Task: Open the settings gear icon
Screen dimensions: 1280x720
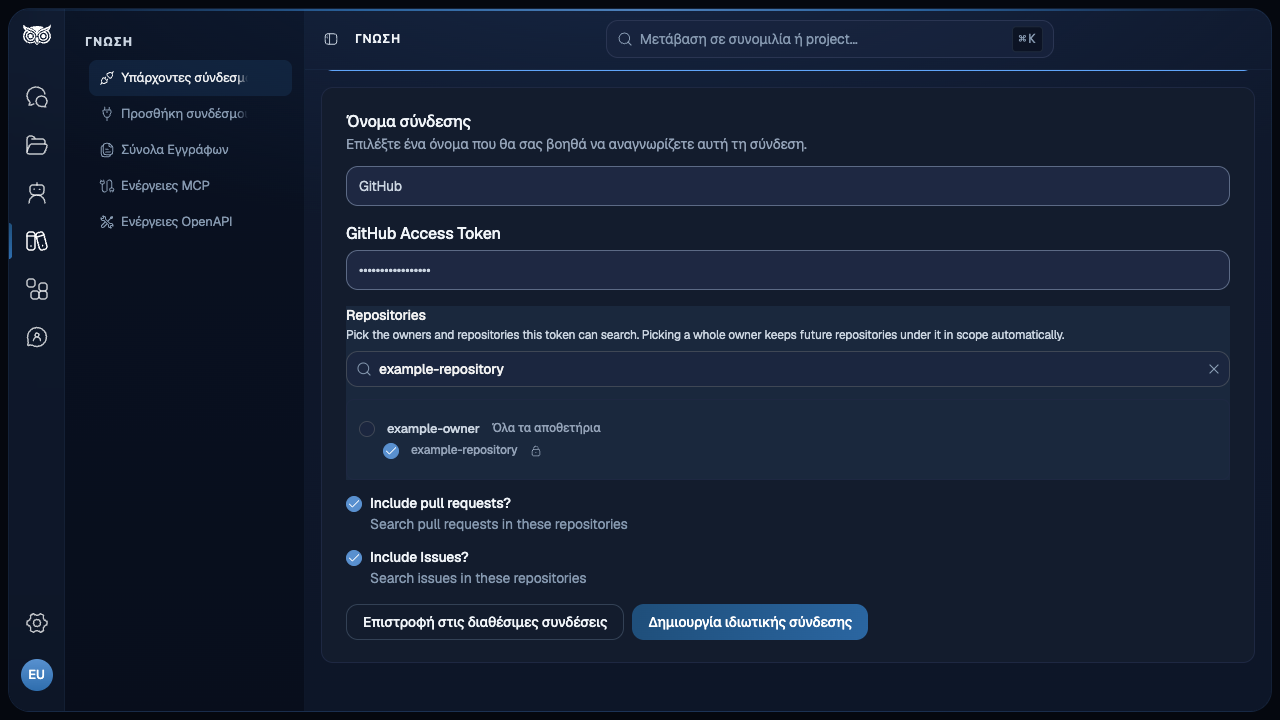Action: click(x=37, y=623)
